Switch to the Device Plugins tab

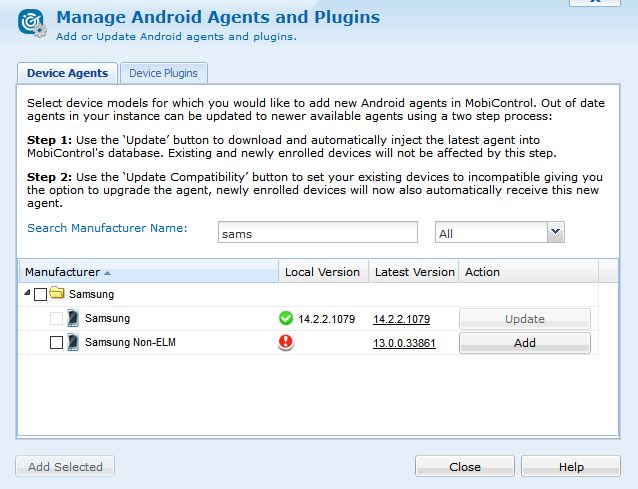pyautogui.click(x=164, y=73)
